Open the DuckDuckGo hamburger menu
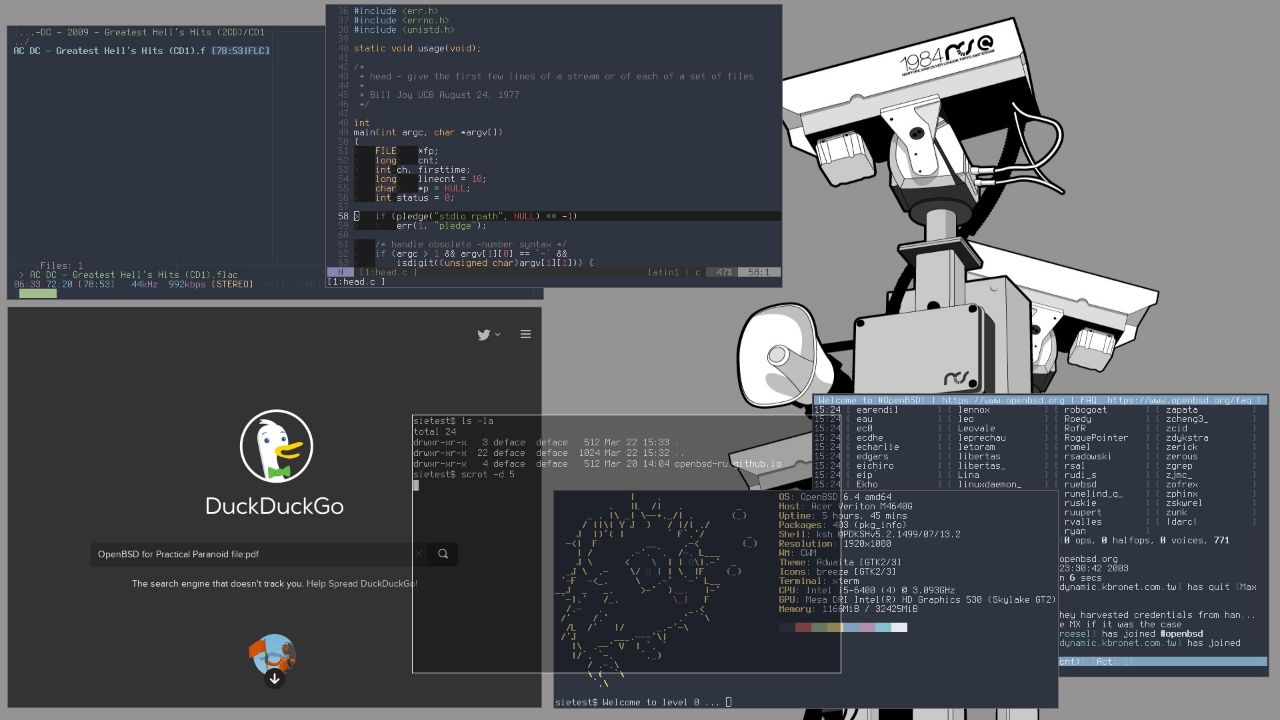Image resolution: width=1280 pixels, height=720 pixels. tap(525, 334)
